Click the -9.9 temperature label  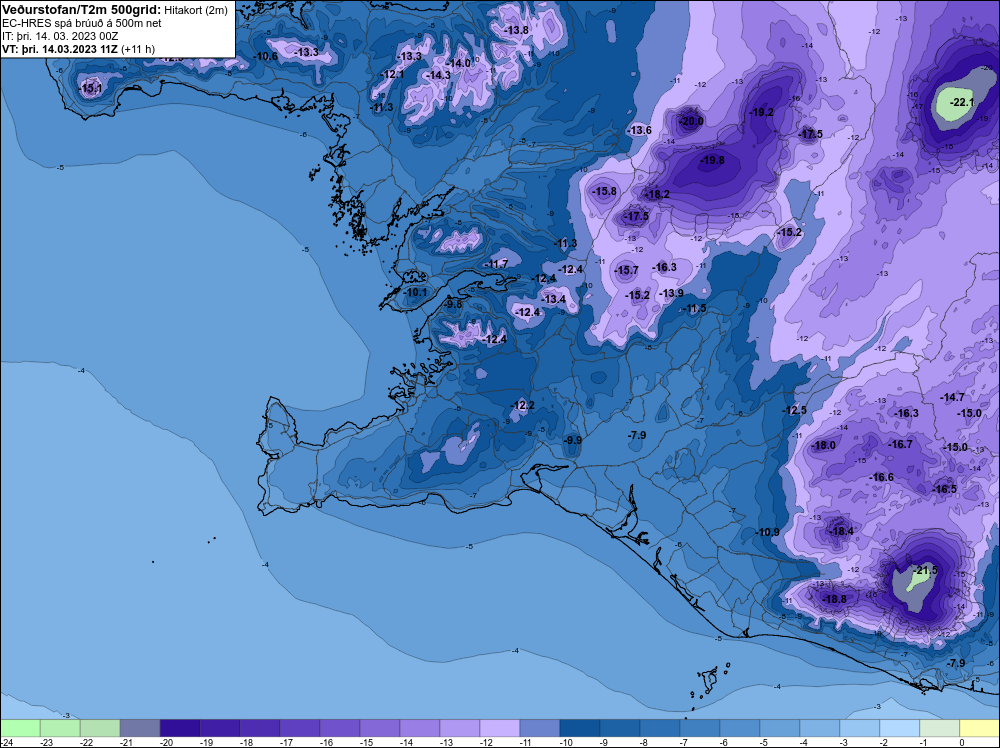(573, 440)
